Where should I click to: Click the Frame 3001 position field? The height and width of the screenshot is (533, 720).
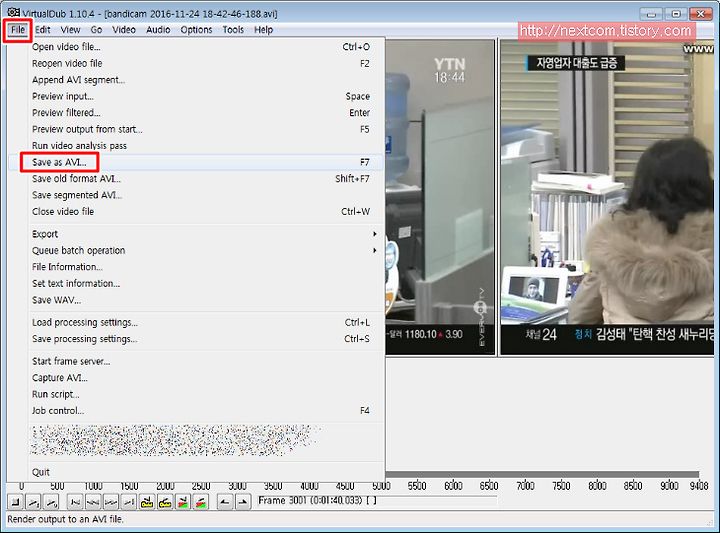(x=377, y=501)
